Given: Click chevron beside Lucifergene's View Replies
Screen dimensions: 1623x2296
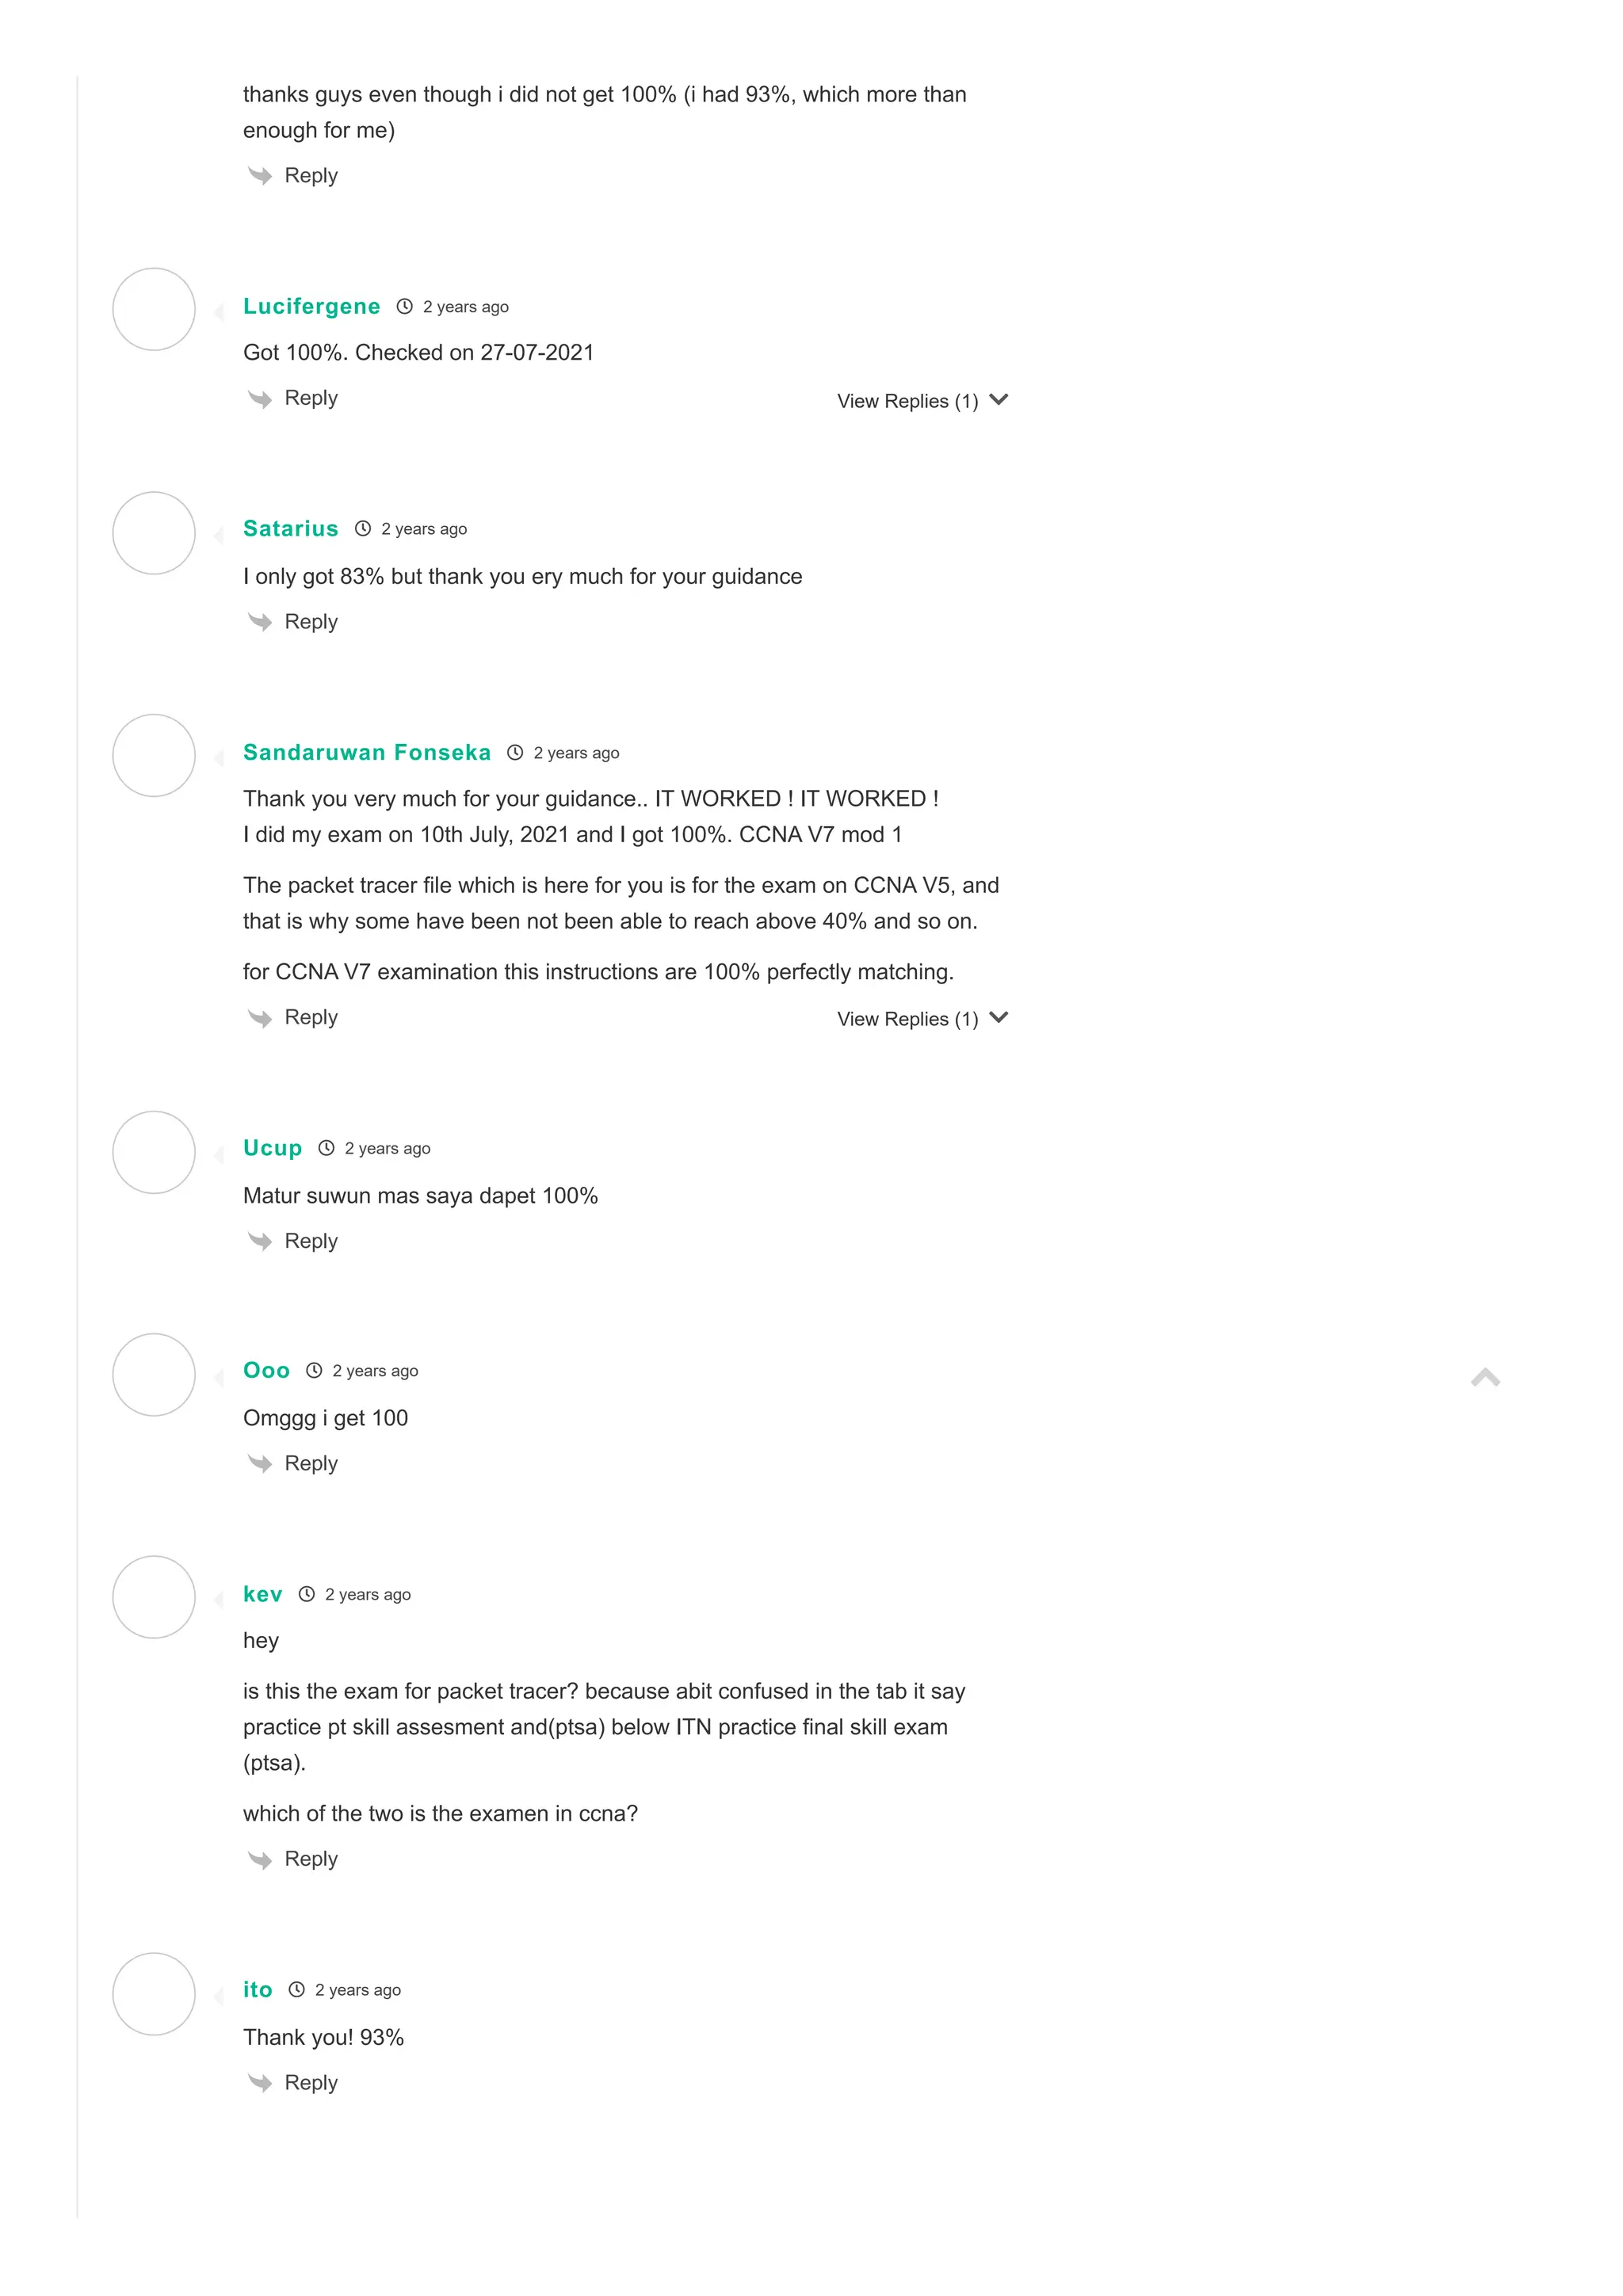Looking at the screenshot, I should point(998,399).
